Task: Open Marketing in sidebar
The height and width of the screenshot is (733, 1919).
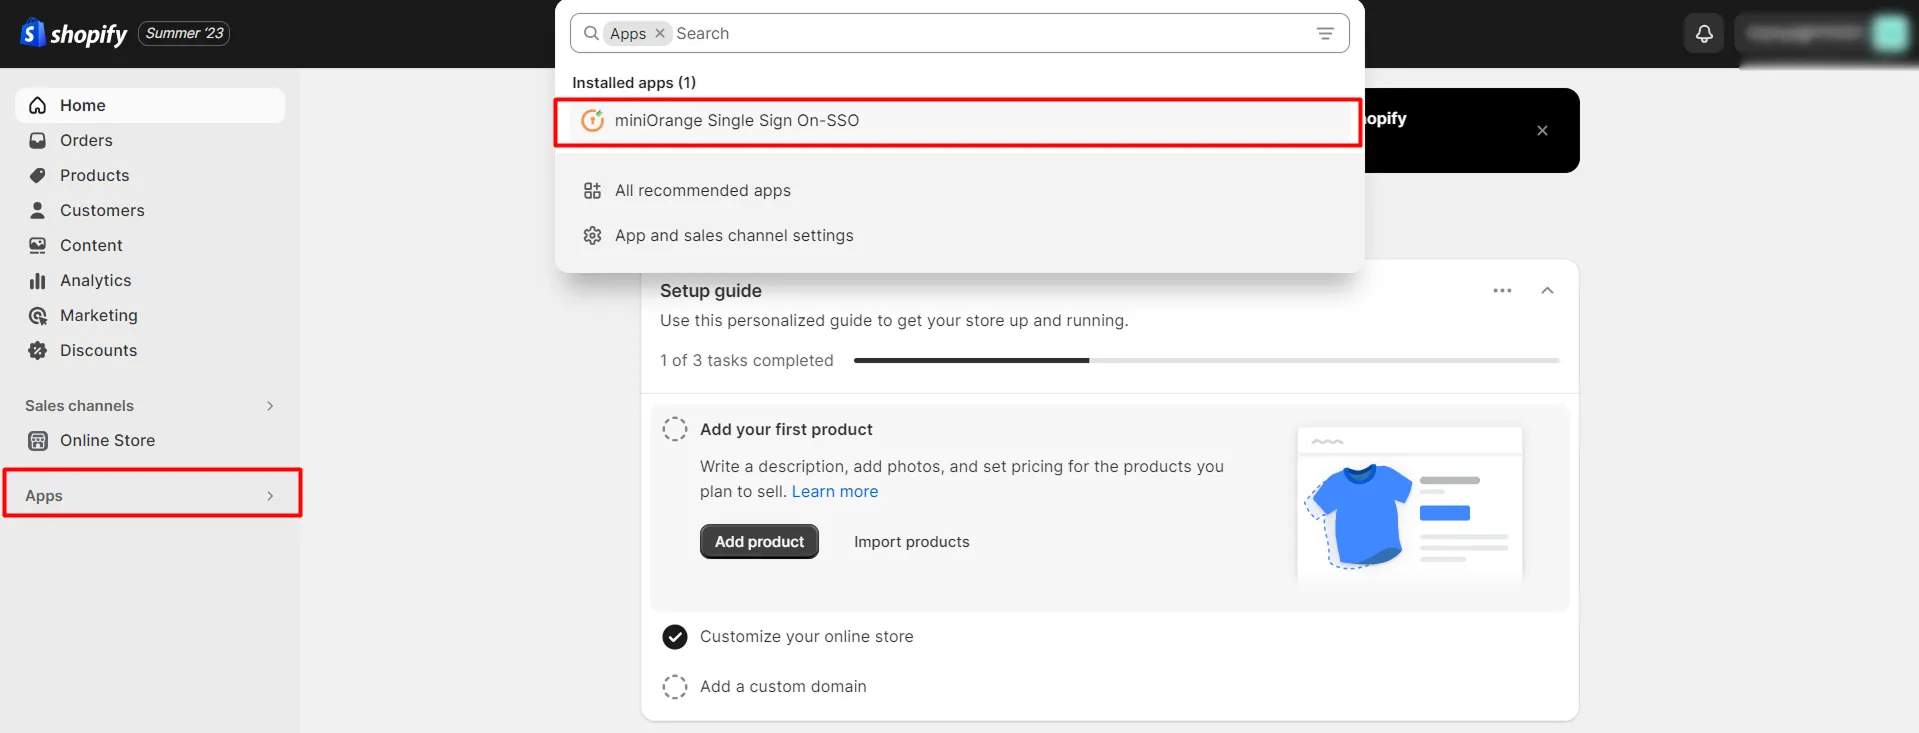Action: [150, 315]
